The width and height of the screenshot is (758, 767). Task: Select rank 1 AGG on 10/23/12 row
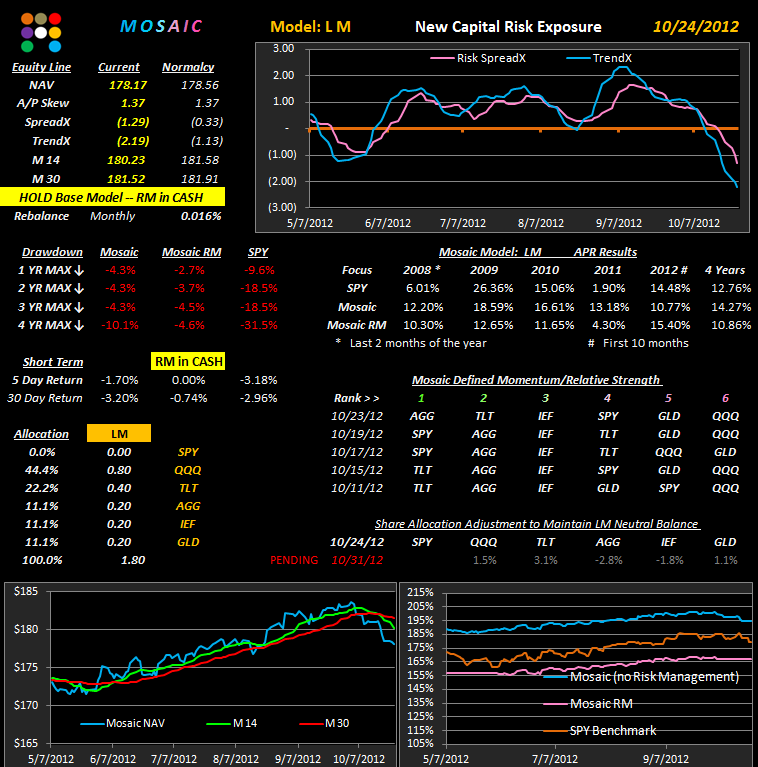[422, 416]
